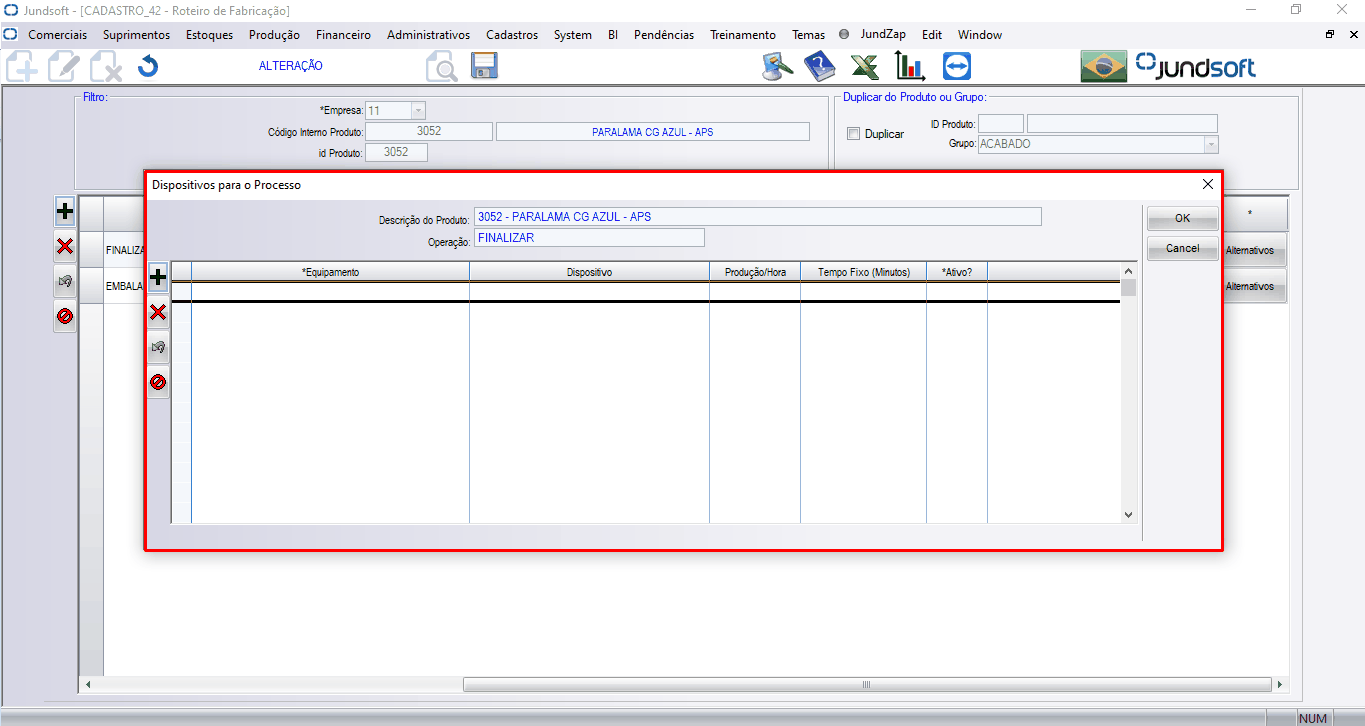Viewport: 1365px width, 726px height.
Task: Delete a device row with the dialog red X icon
Action: (x=158, y=313)
